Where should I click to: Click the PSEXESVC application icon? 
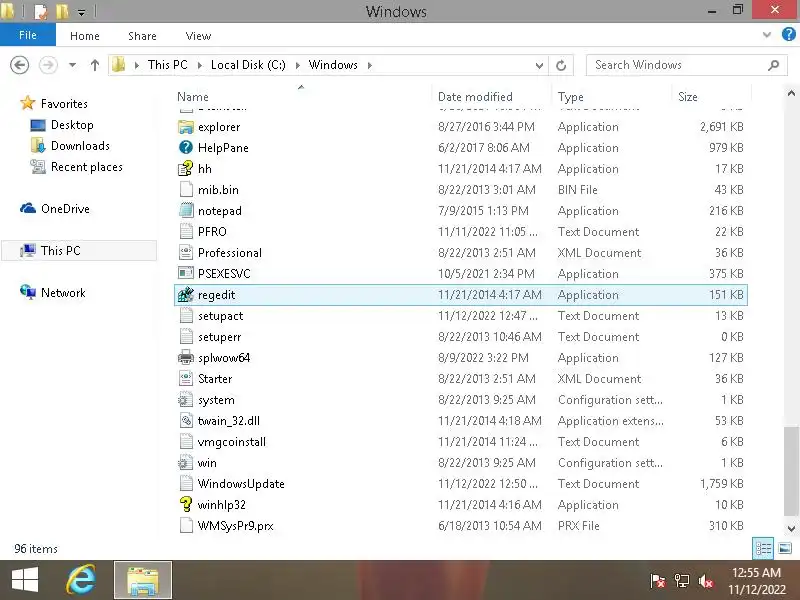186,274
